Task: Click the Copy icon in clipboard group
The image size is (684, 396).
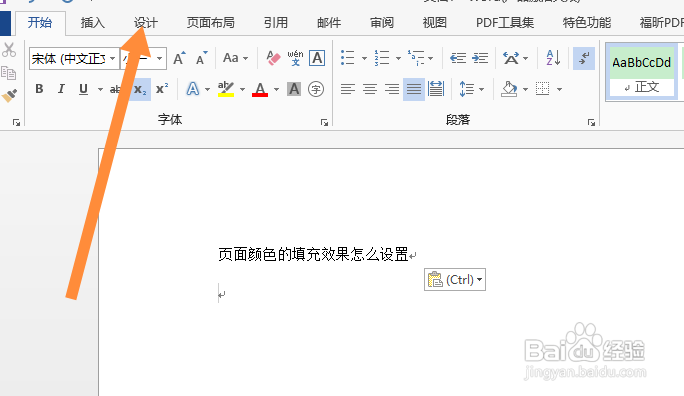Action: point(8,72)
